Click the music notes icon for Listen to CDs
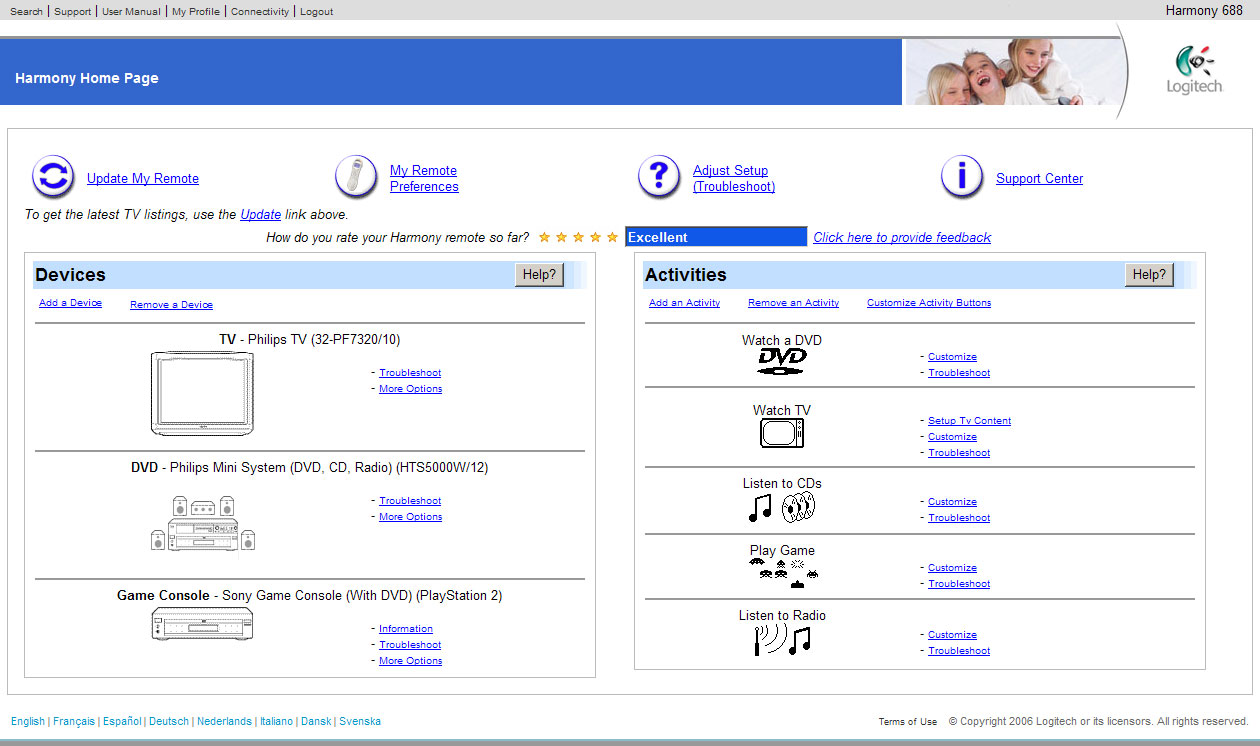The width and height of the screenshot is (1260, 746). pos(782,507)
